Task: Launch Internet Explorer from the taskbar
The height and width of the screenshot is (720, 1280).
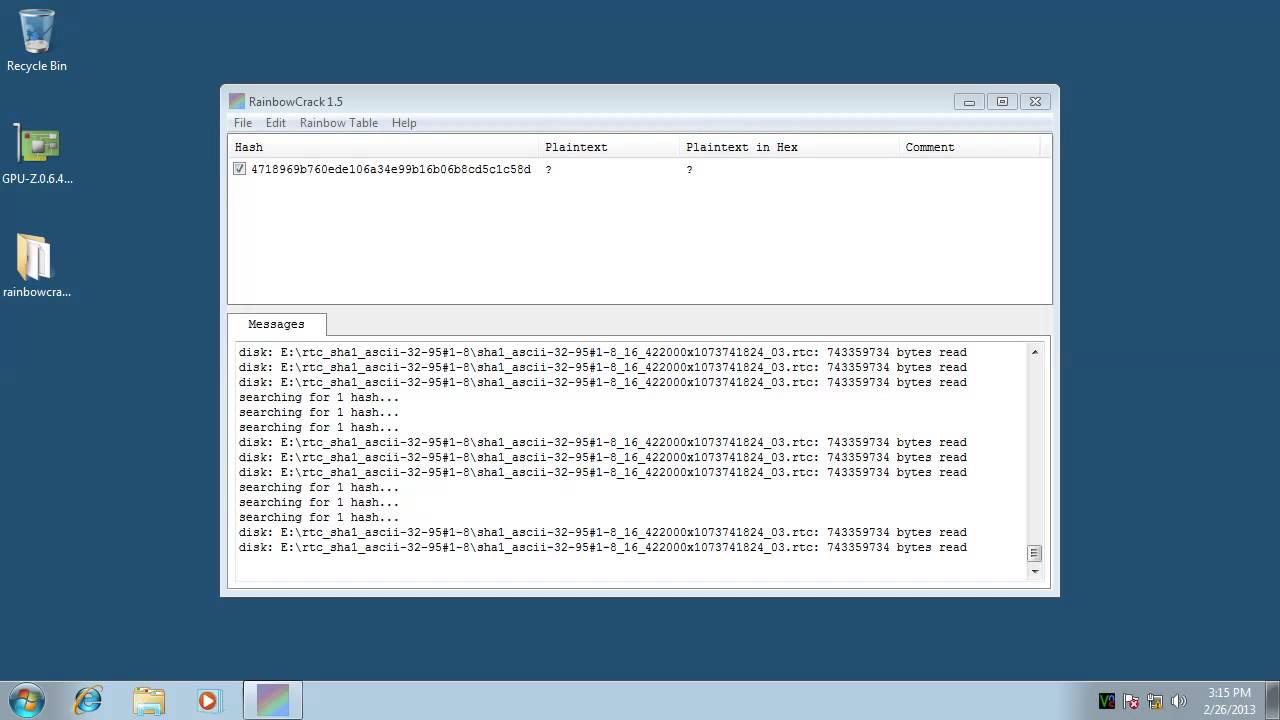Action: [x=88, y=700]
